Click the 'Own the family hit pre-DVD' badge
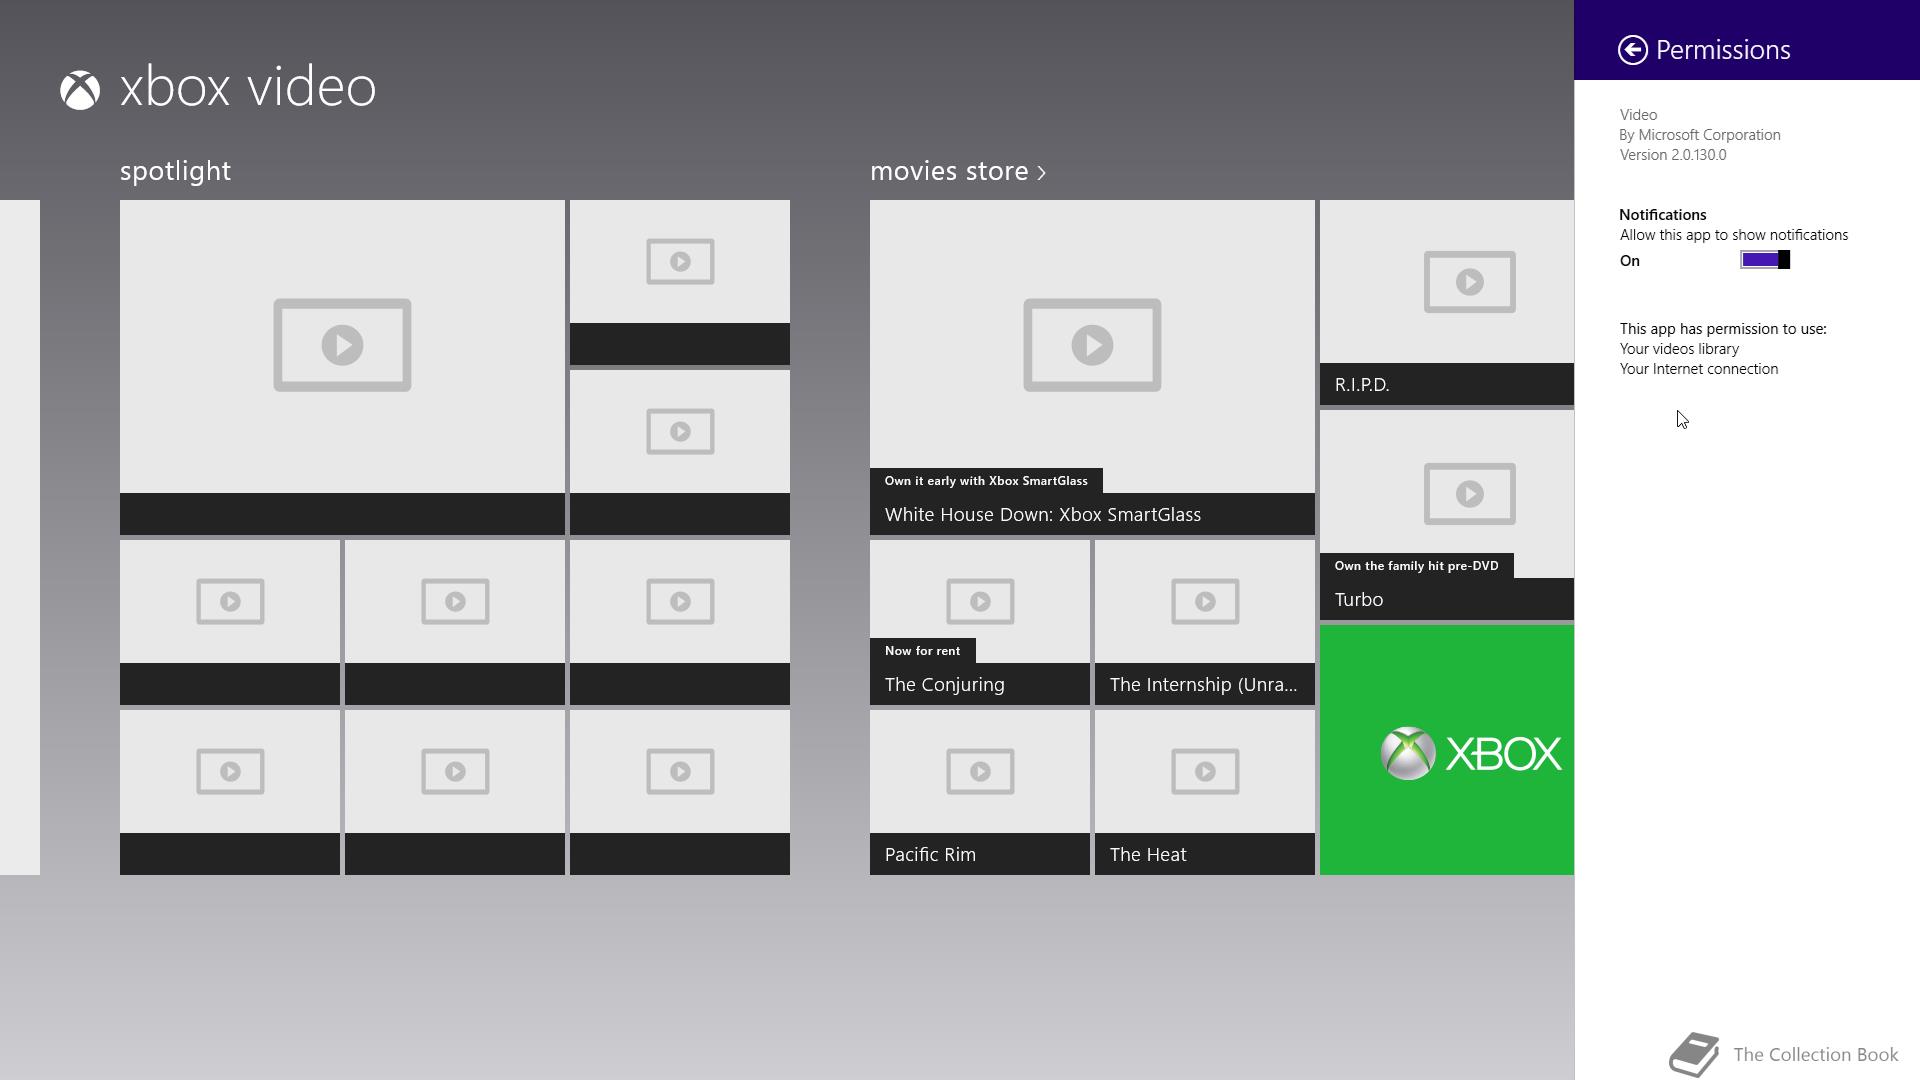 tap(1416, 566)
